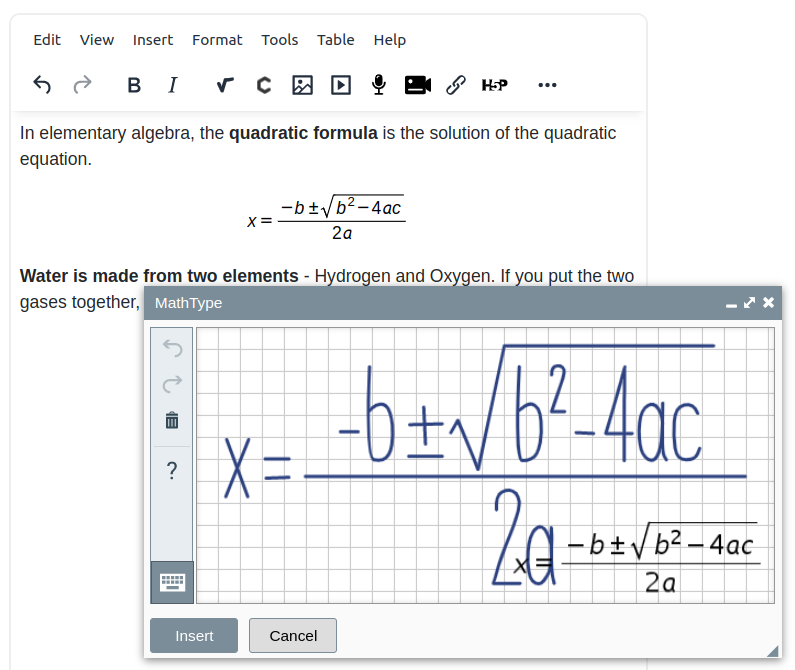
Task: Select the quadratic formula in the document
Action: (327, 218)
